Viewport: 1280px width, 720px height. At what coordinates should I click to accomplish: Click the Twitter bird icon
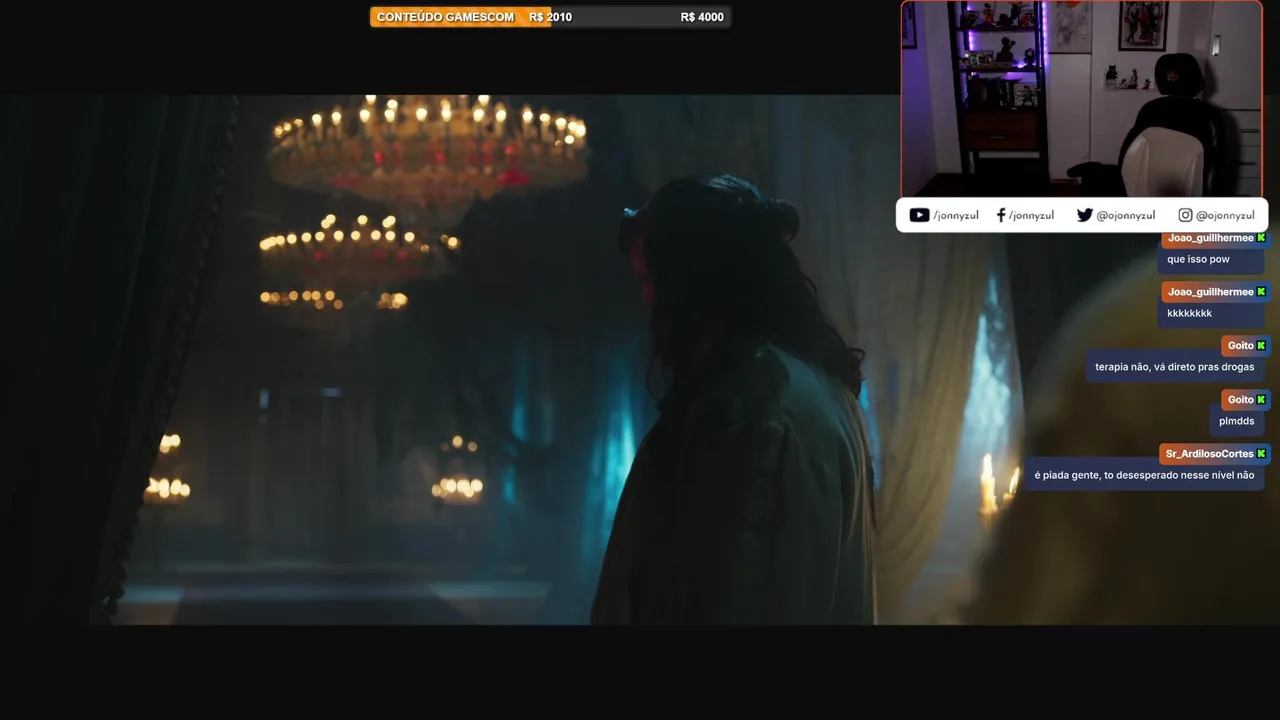(1084, 215)
